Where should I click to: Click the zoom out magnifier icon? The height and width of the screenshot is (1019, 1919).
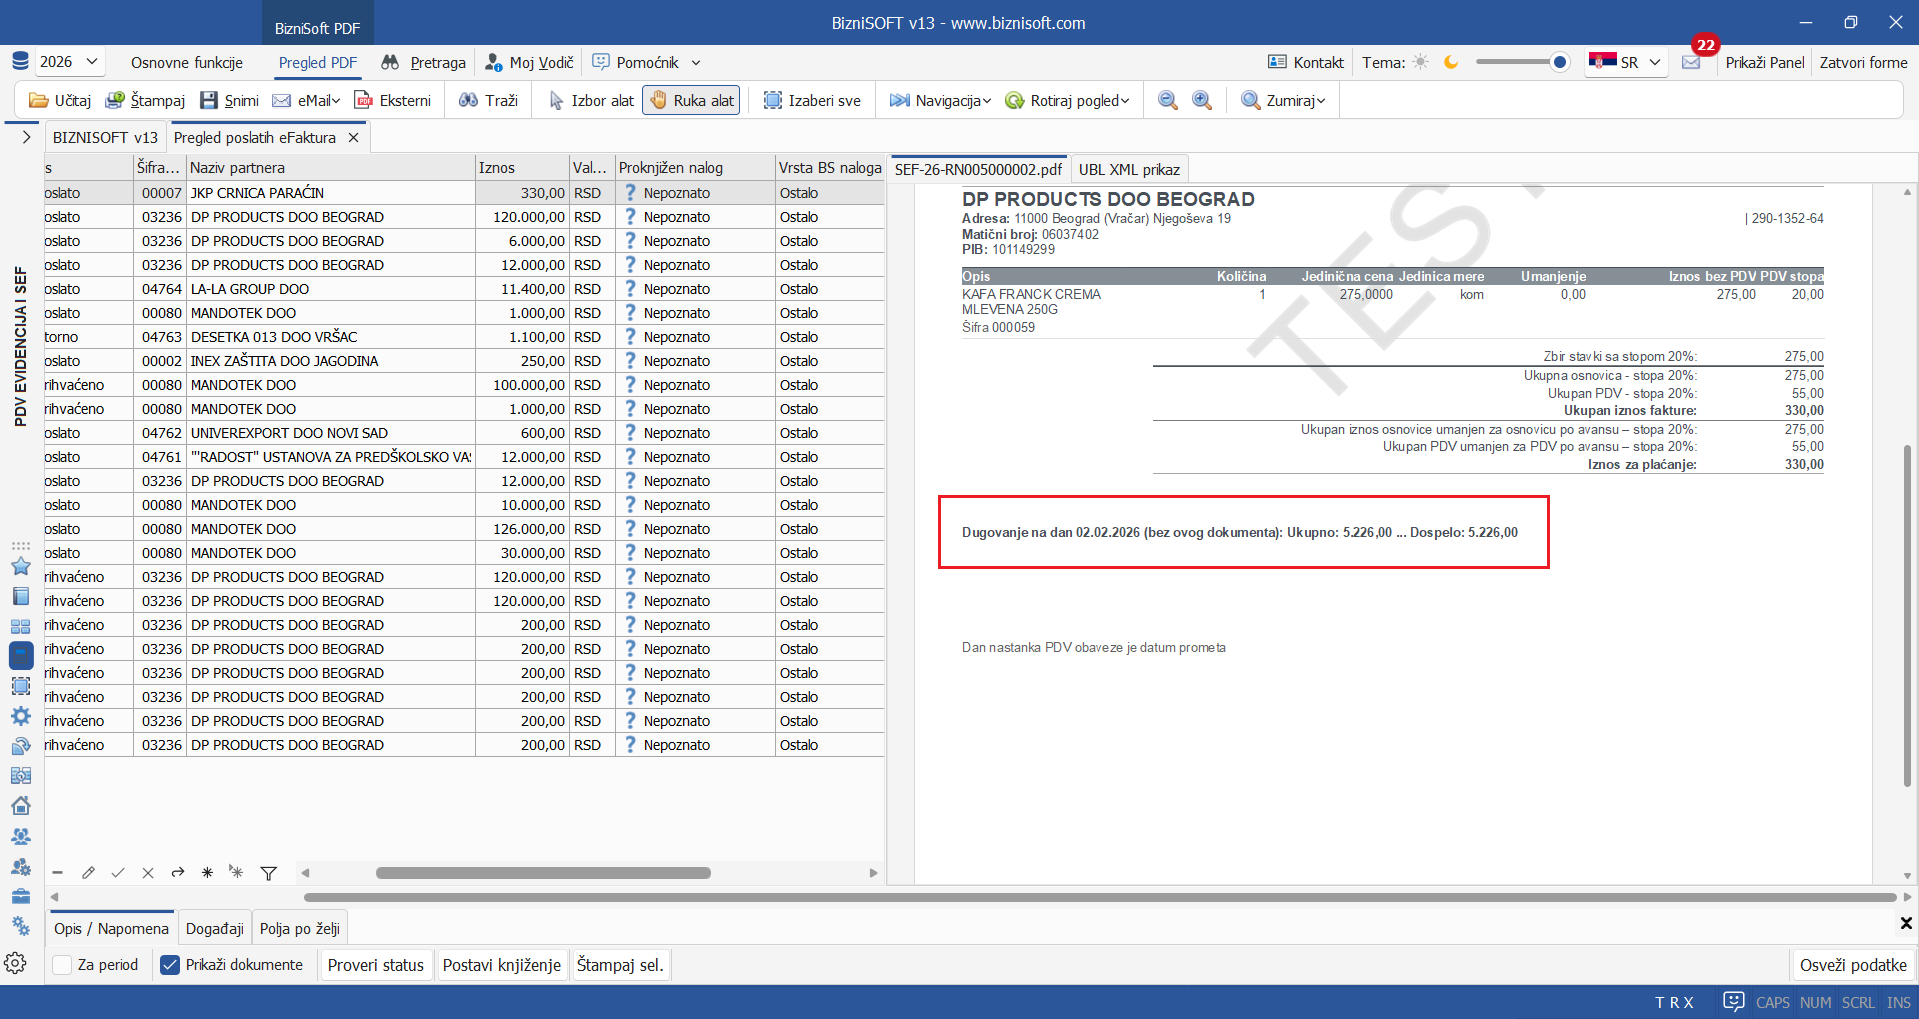1167,100
